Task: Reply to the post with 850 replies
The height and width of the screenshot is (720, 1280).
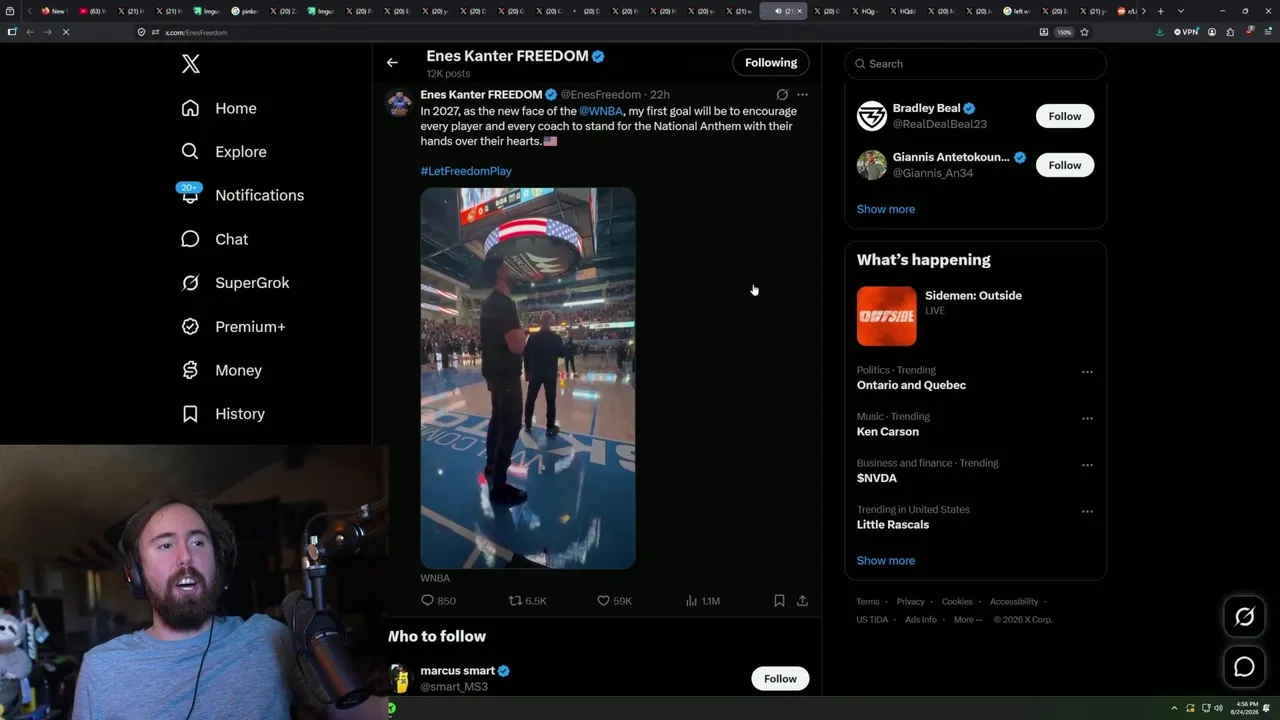Action: tap(438, 601)
